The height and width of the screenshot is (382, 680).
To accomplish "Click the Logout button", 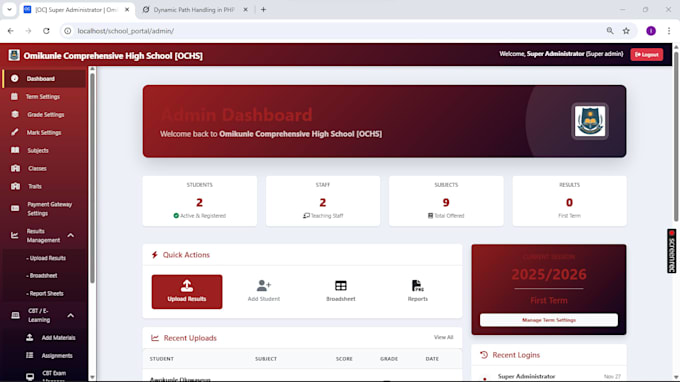I will [x=646, y=55].
